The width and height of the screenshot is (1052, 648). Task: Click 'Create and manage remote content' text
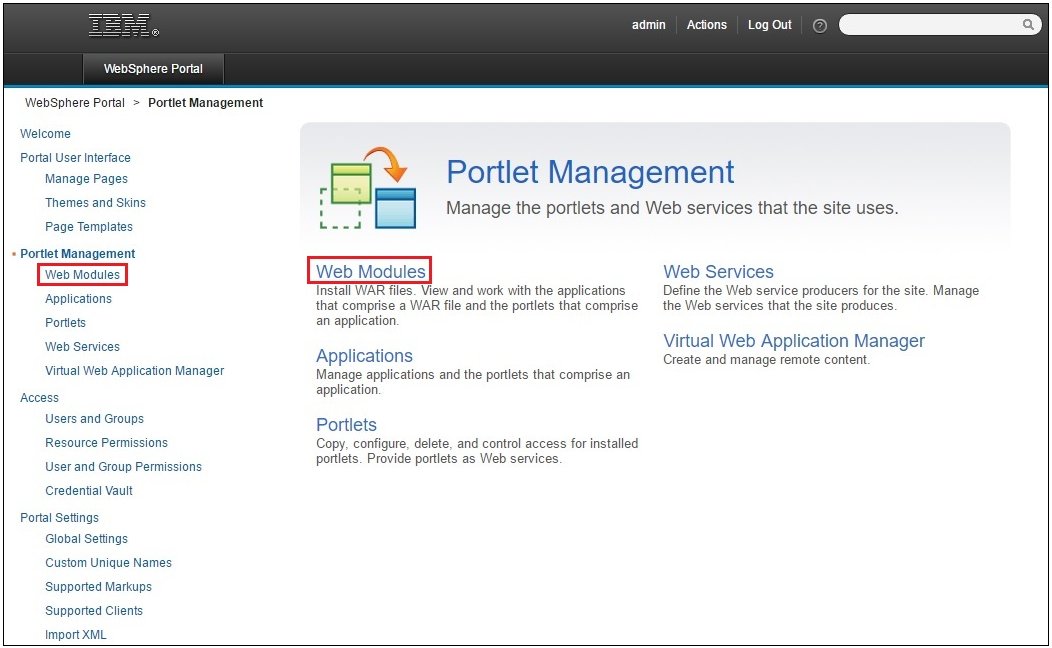click(766, 360)
